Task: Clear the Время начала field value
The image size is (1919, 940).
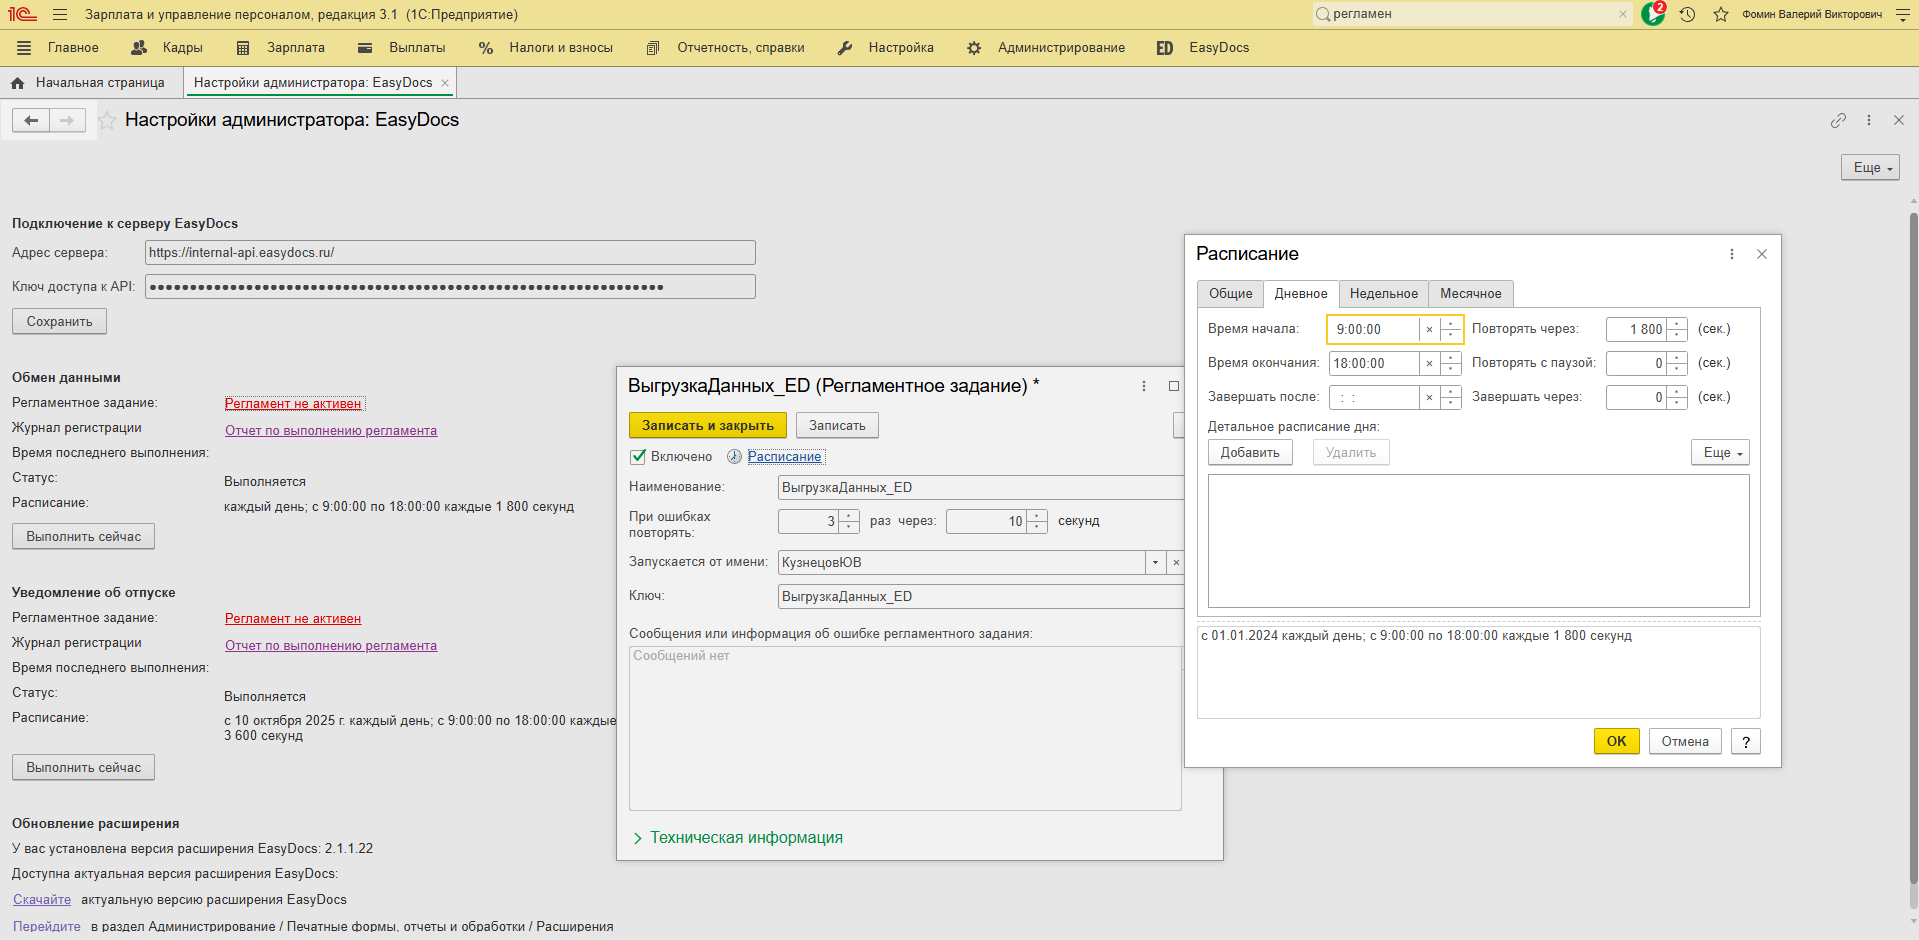Action: coord(1429,330)
